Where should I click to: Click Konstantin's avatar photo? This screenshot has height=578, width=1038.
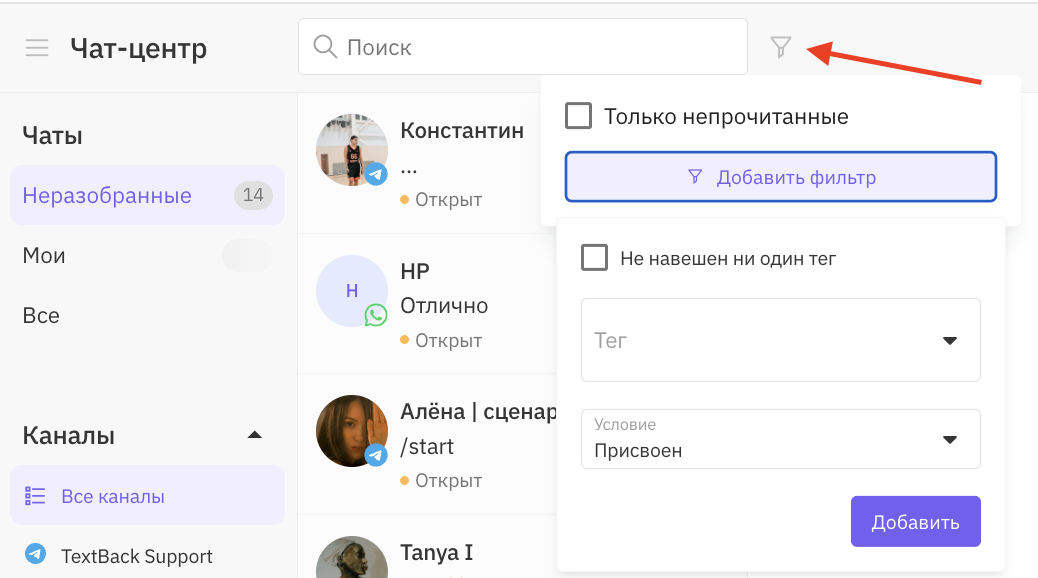[x=351, y=149]
